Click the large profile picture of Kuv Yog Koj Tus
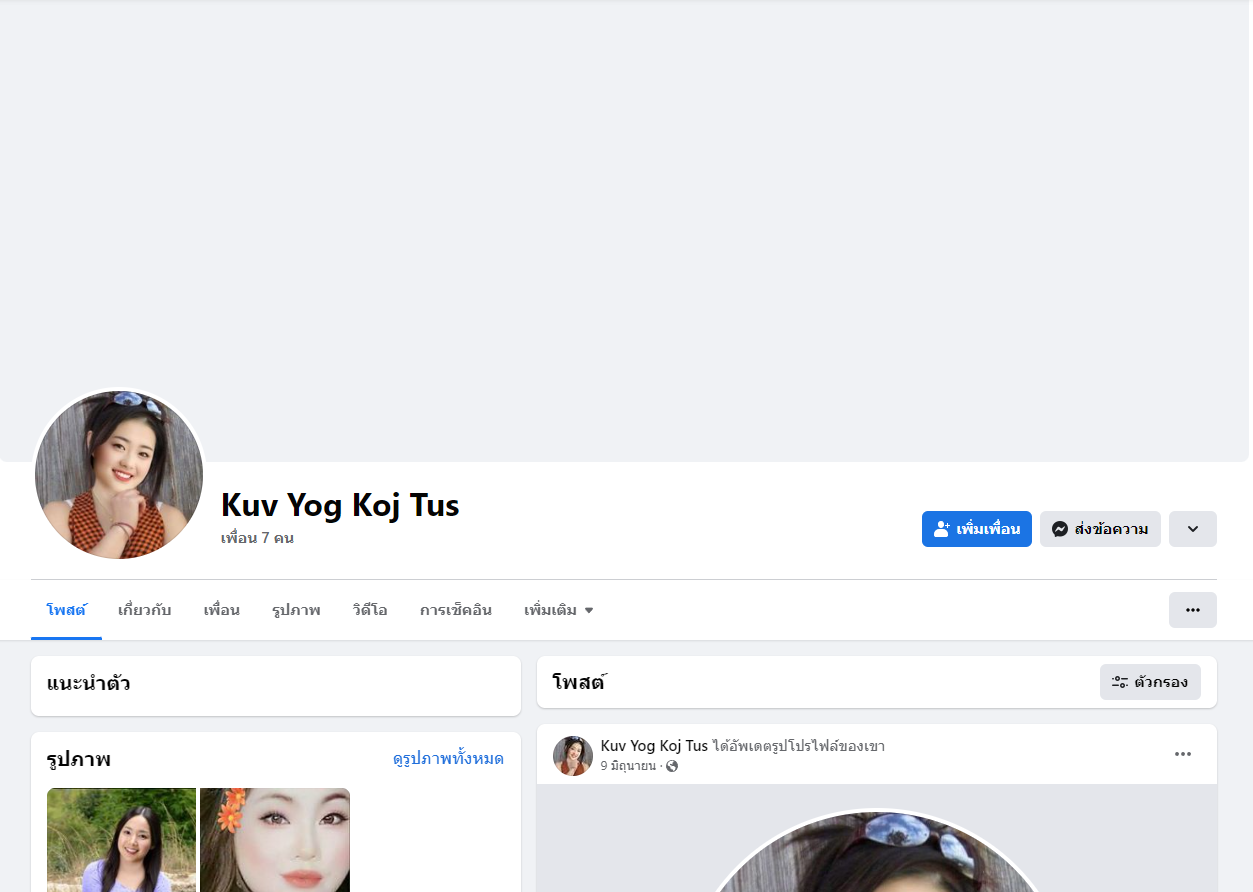The height and width of the screenshot is (892, 1253). pyautogui.click(x=119, y=475)
